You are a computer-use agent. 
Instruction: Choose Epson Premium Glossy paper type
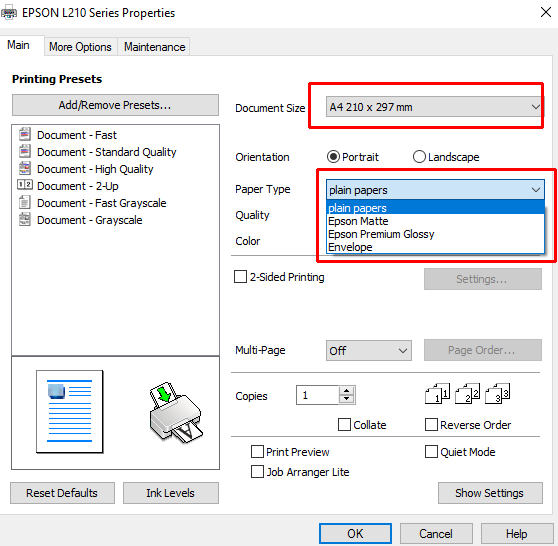point(435,234)
